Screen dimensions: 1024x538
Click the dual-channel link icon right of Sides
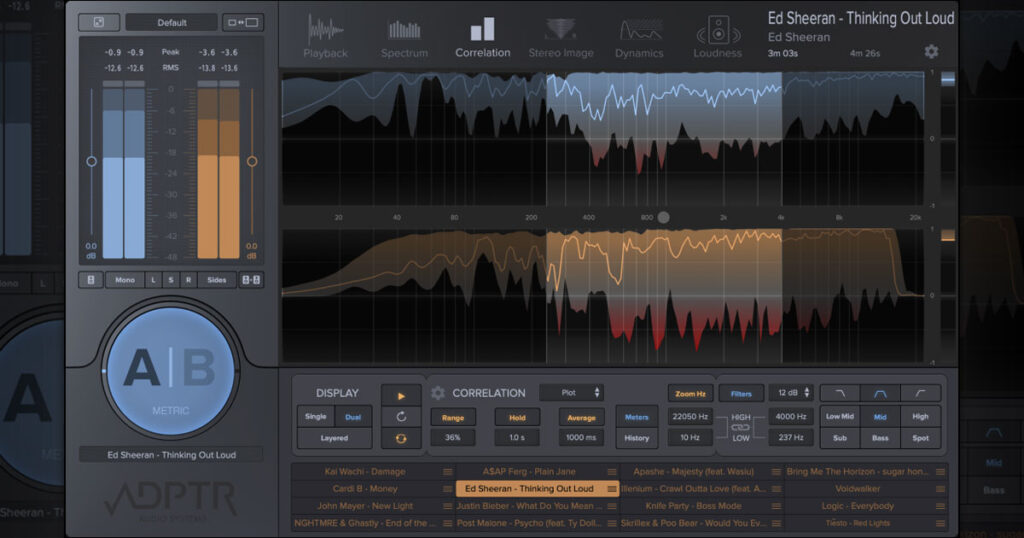coord(251,279)
